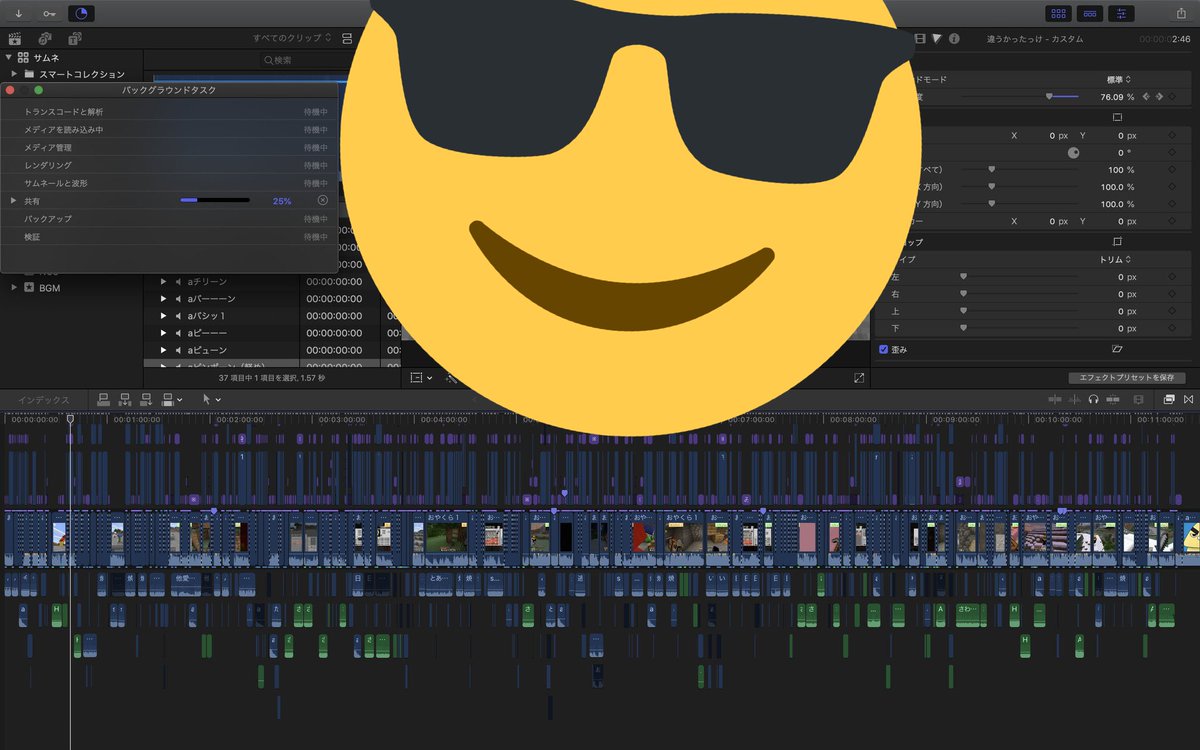Screen dimensions: 1200x750
Task: Click the distort onscreen controls icon
Action: click(x=1117, y=349)
